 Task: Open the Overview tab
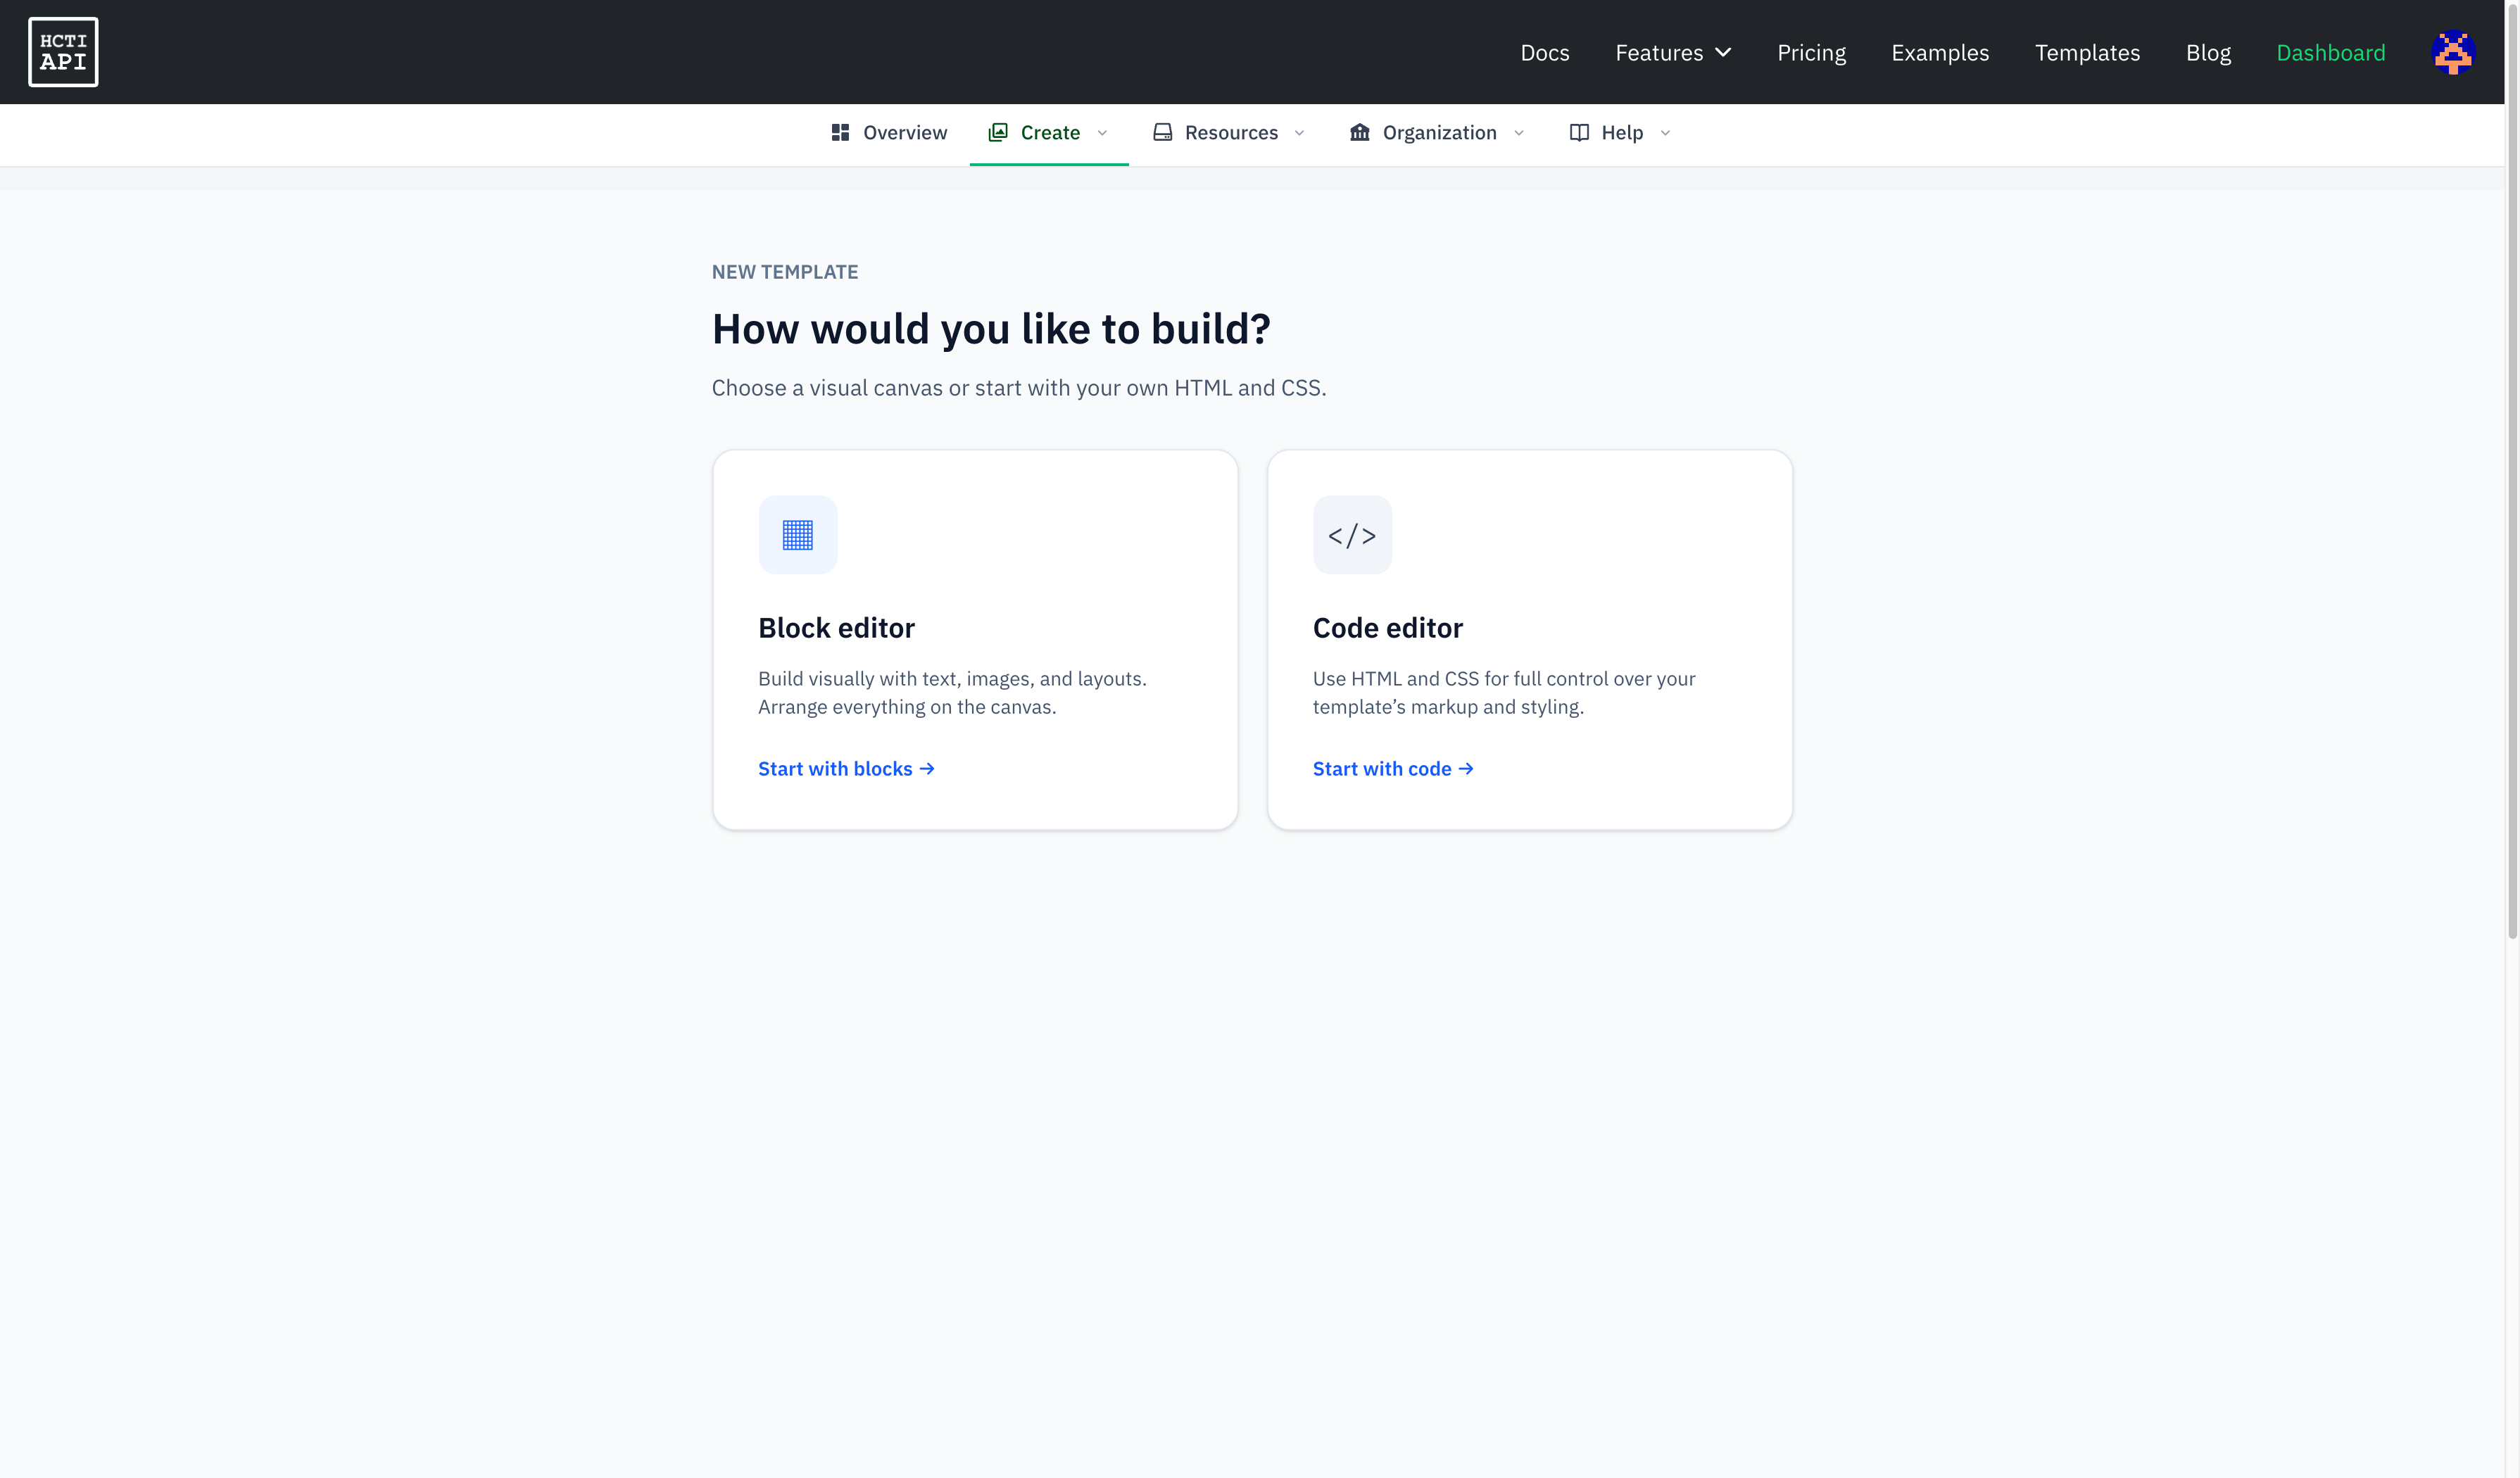[x=888, y=133]
